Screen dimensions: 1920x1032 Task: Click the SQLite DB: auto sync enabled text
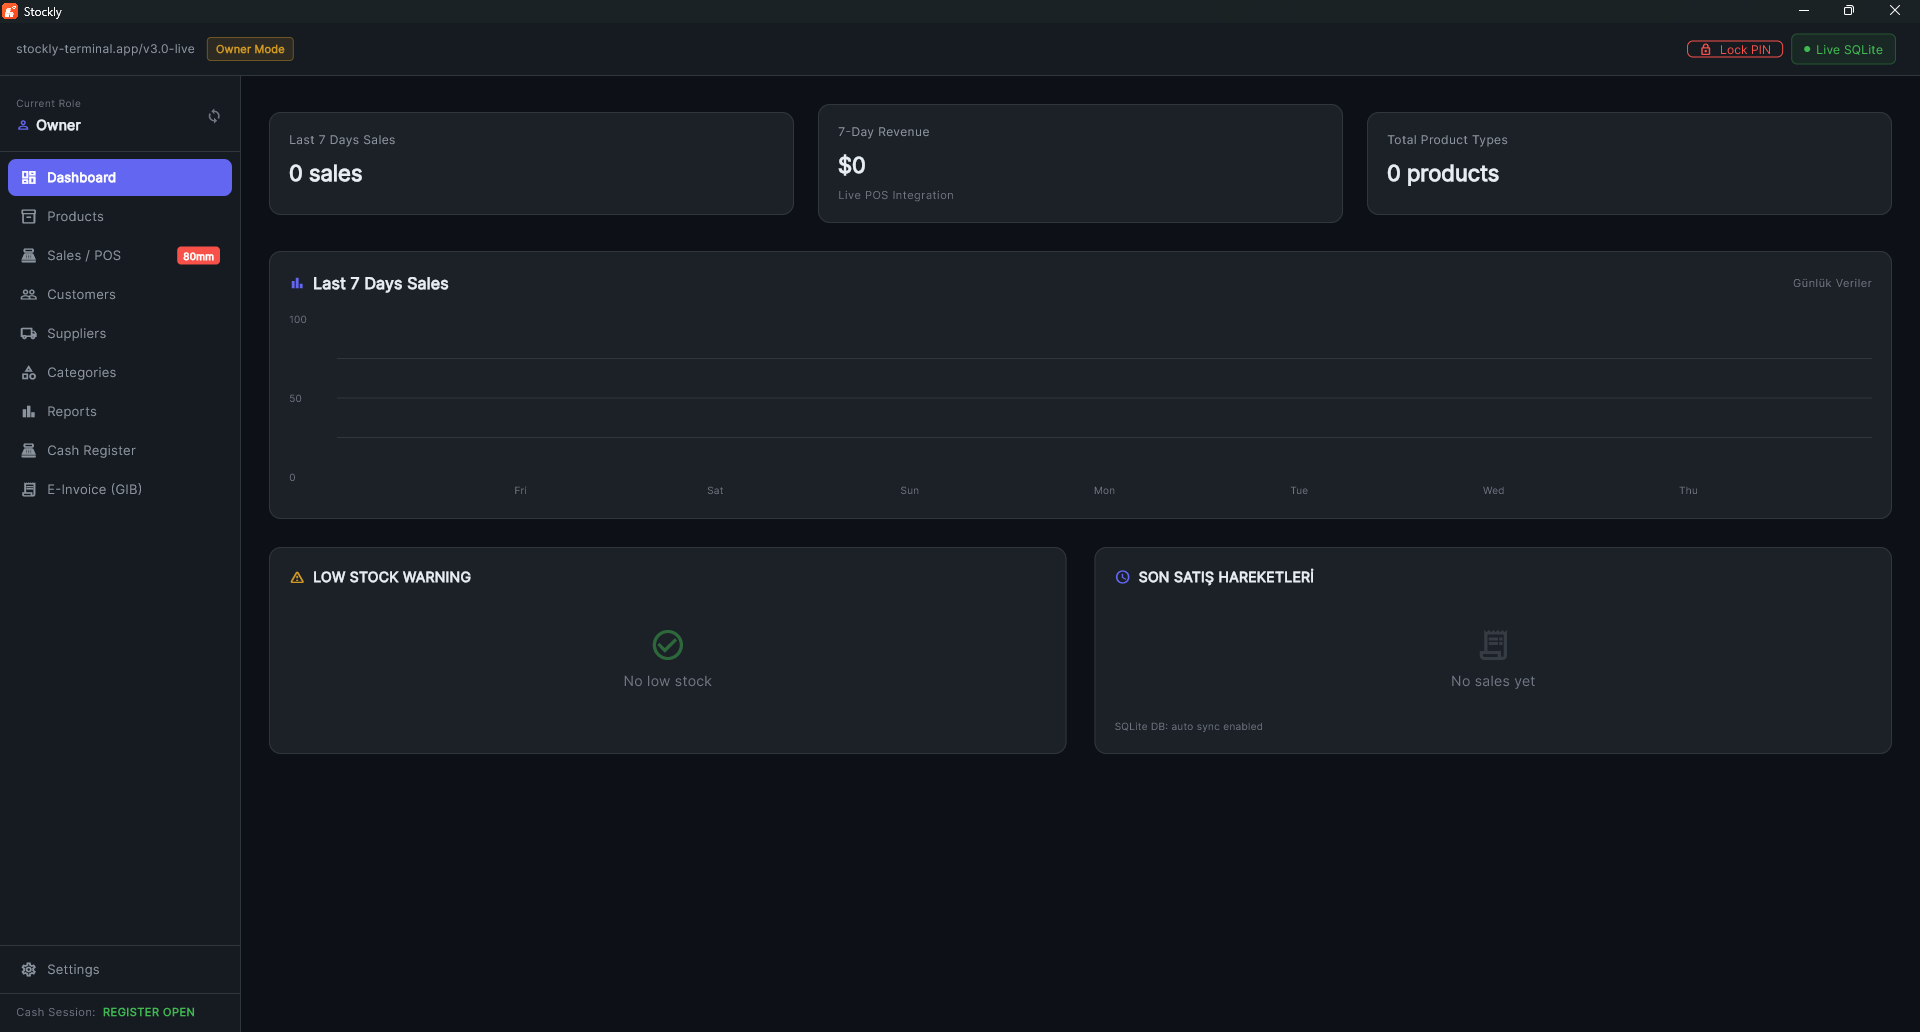point(1188,727)
